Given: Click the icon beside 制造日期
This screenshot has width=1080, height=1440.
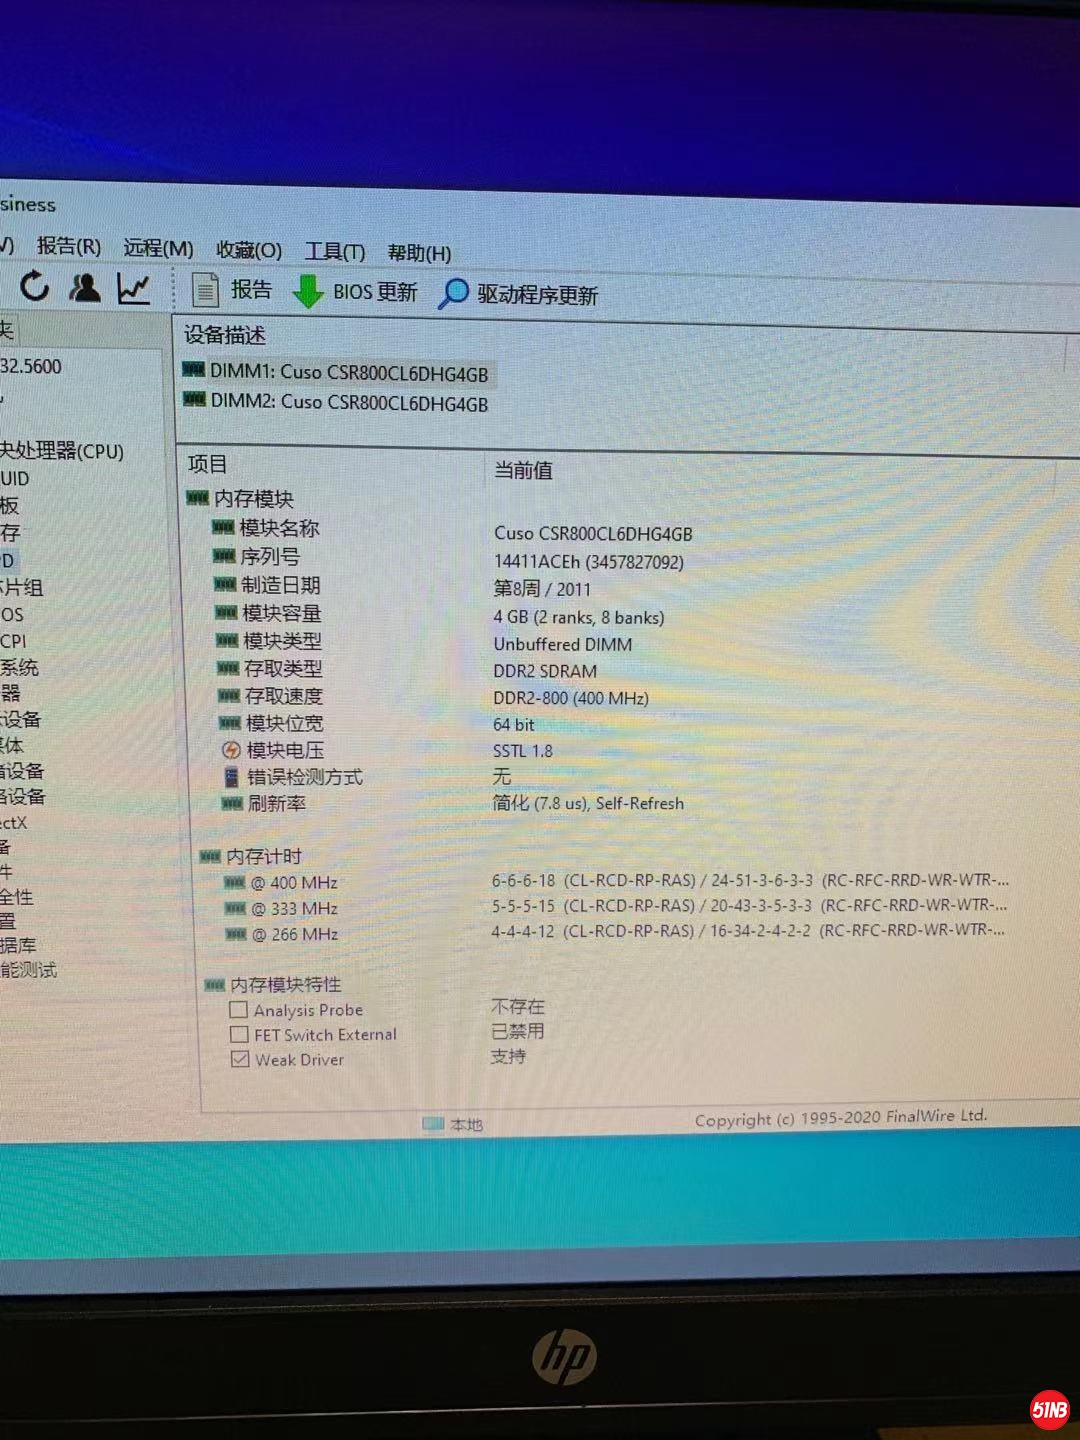Looking at the screenshot, I should tap(225, 584).
